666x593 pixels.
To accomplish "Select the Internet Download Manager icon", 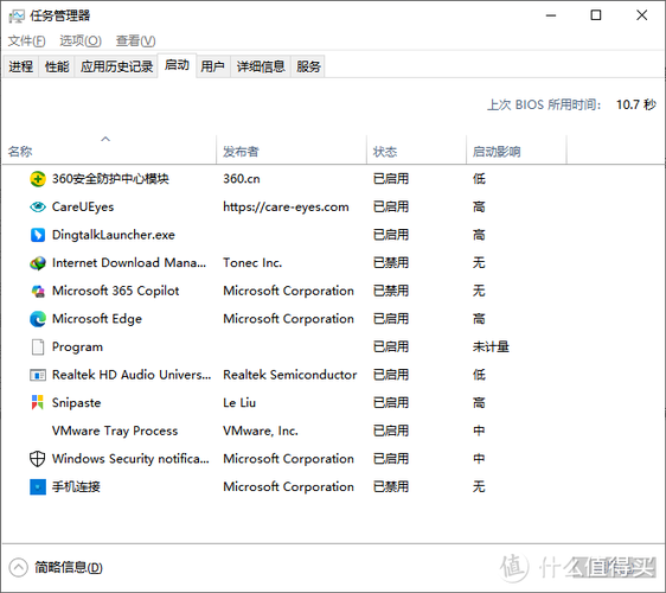I will tap(38, 263).
